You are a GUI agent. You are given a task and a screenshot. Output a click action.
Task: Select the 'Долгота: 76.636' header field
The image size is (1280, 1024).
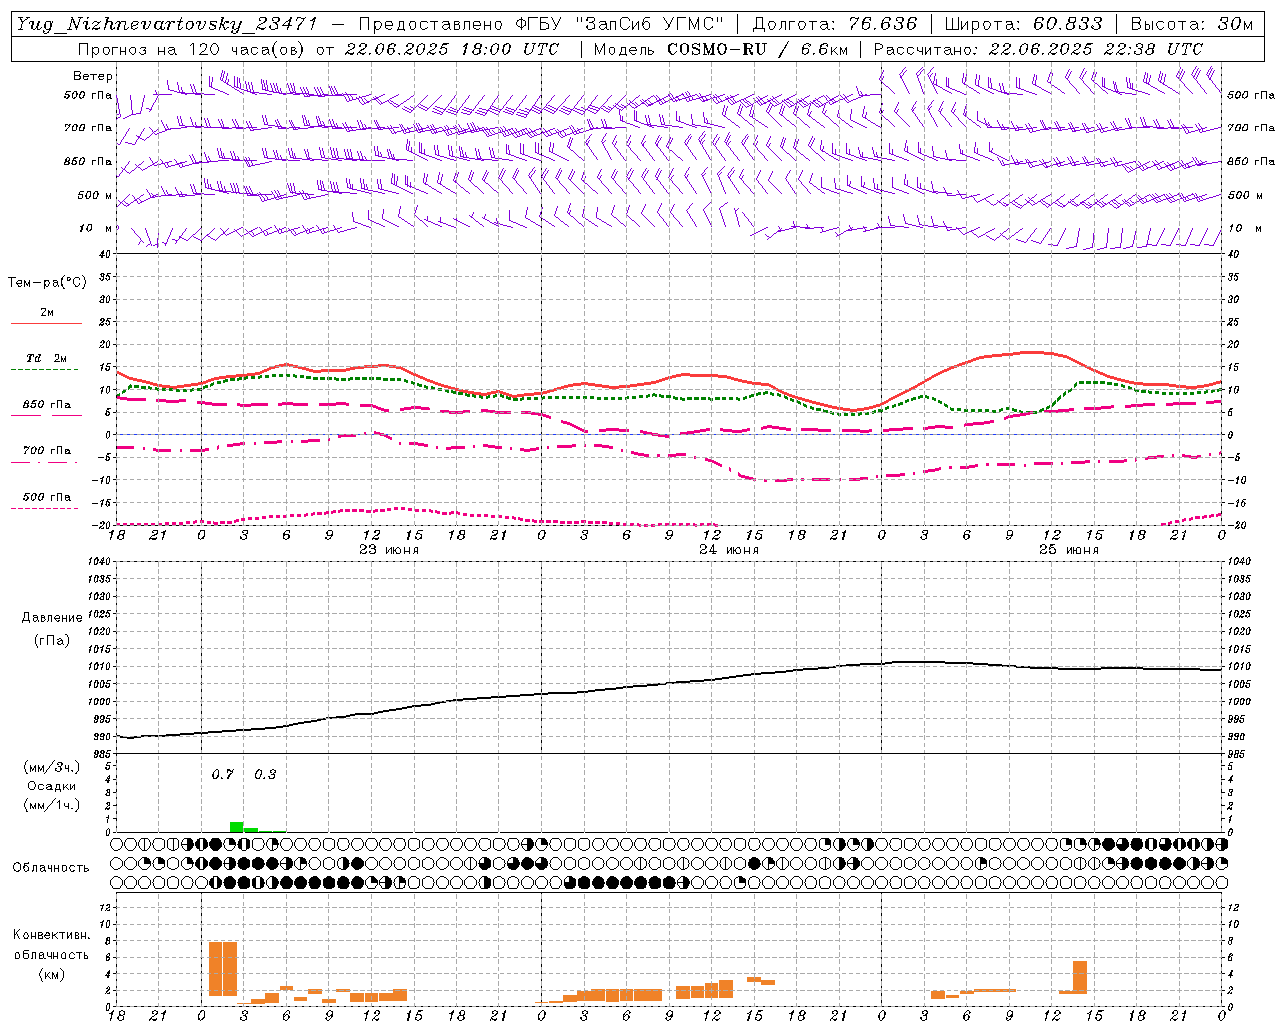tap(834, 24)
